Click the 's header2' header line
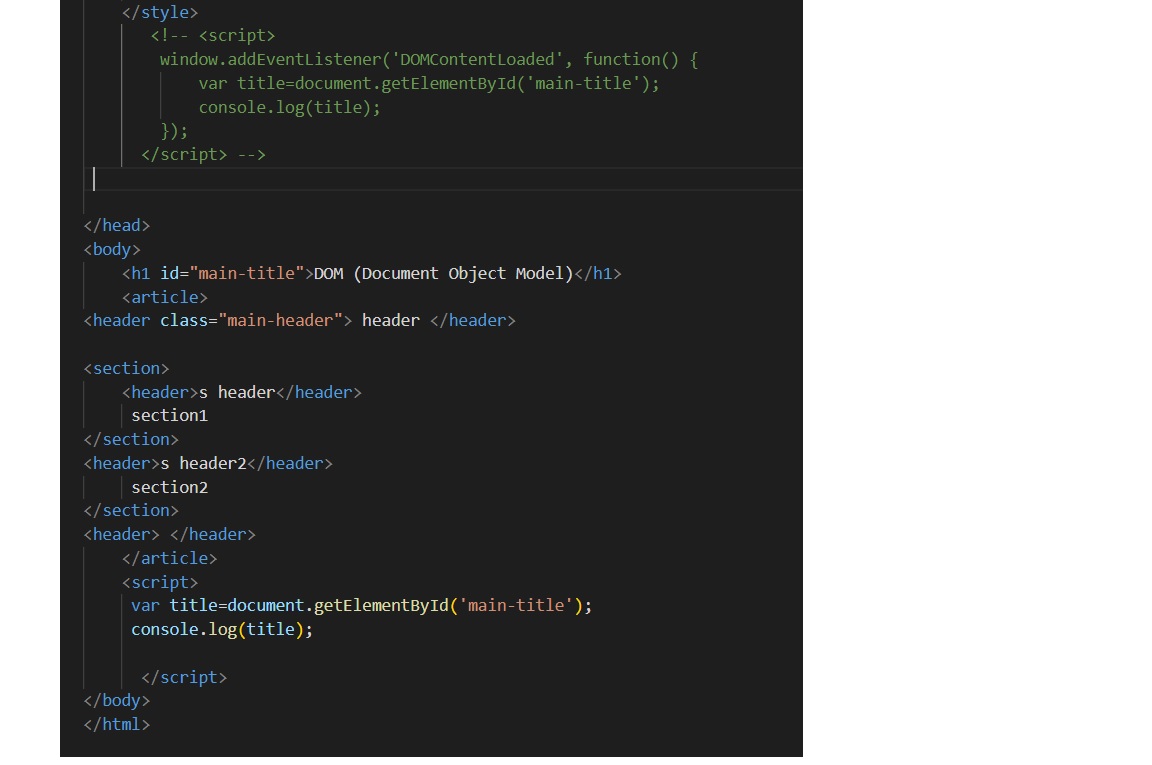This screenshot has width=1152, height=765. (x=208, y=464)
